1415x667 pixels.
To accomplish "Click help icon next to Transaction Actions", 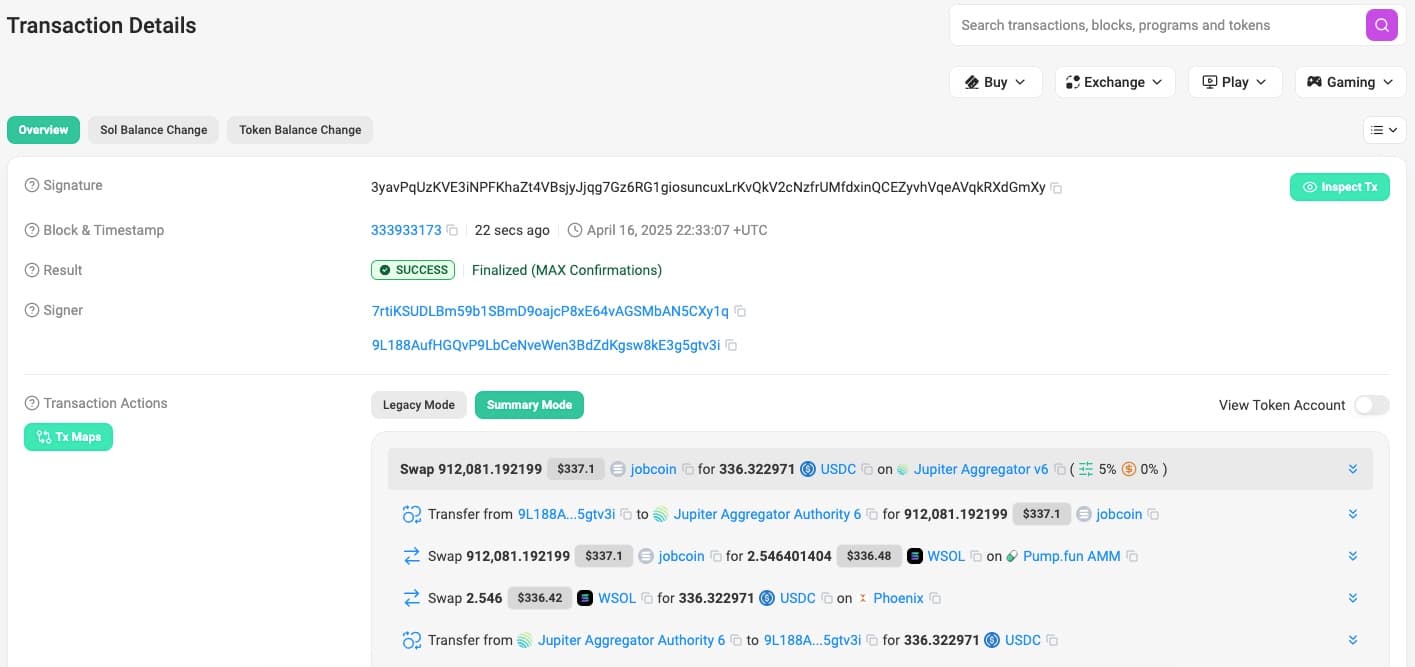I will (x=32, y=403).
